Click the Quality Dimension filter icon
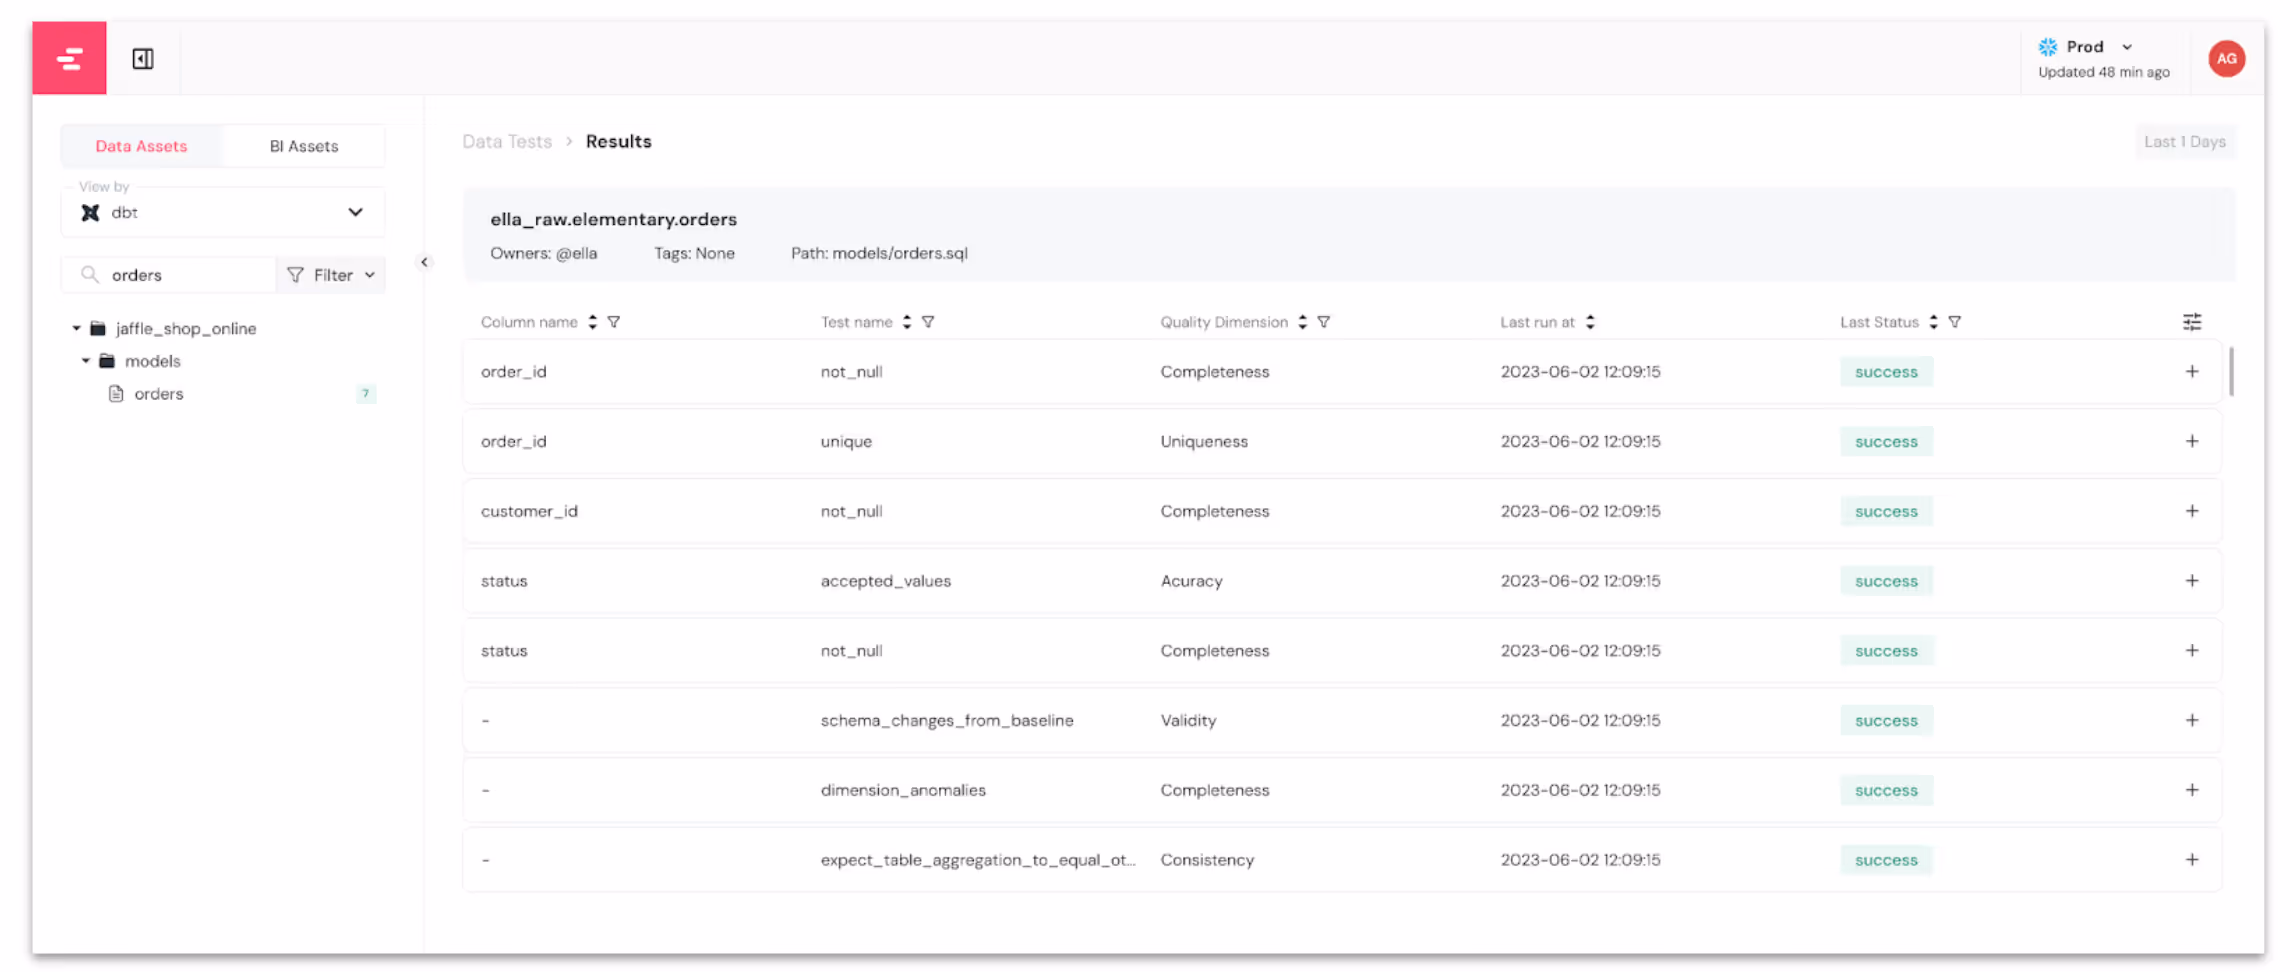2290x972 pixels. point(1324,322)
